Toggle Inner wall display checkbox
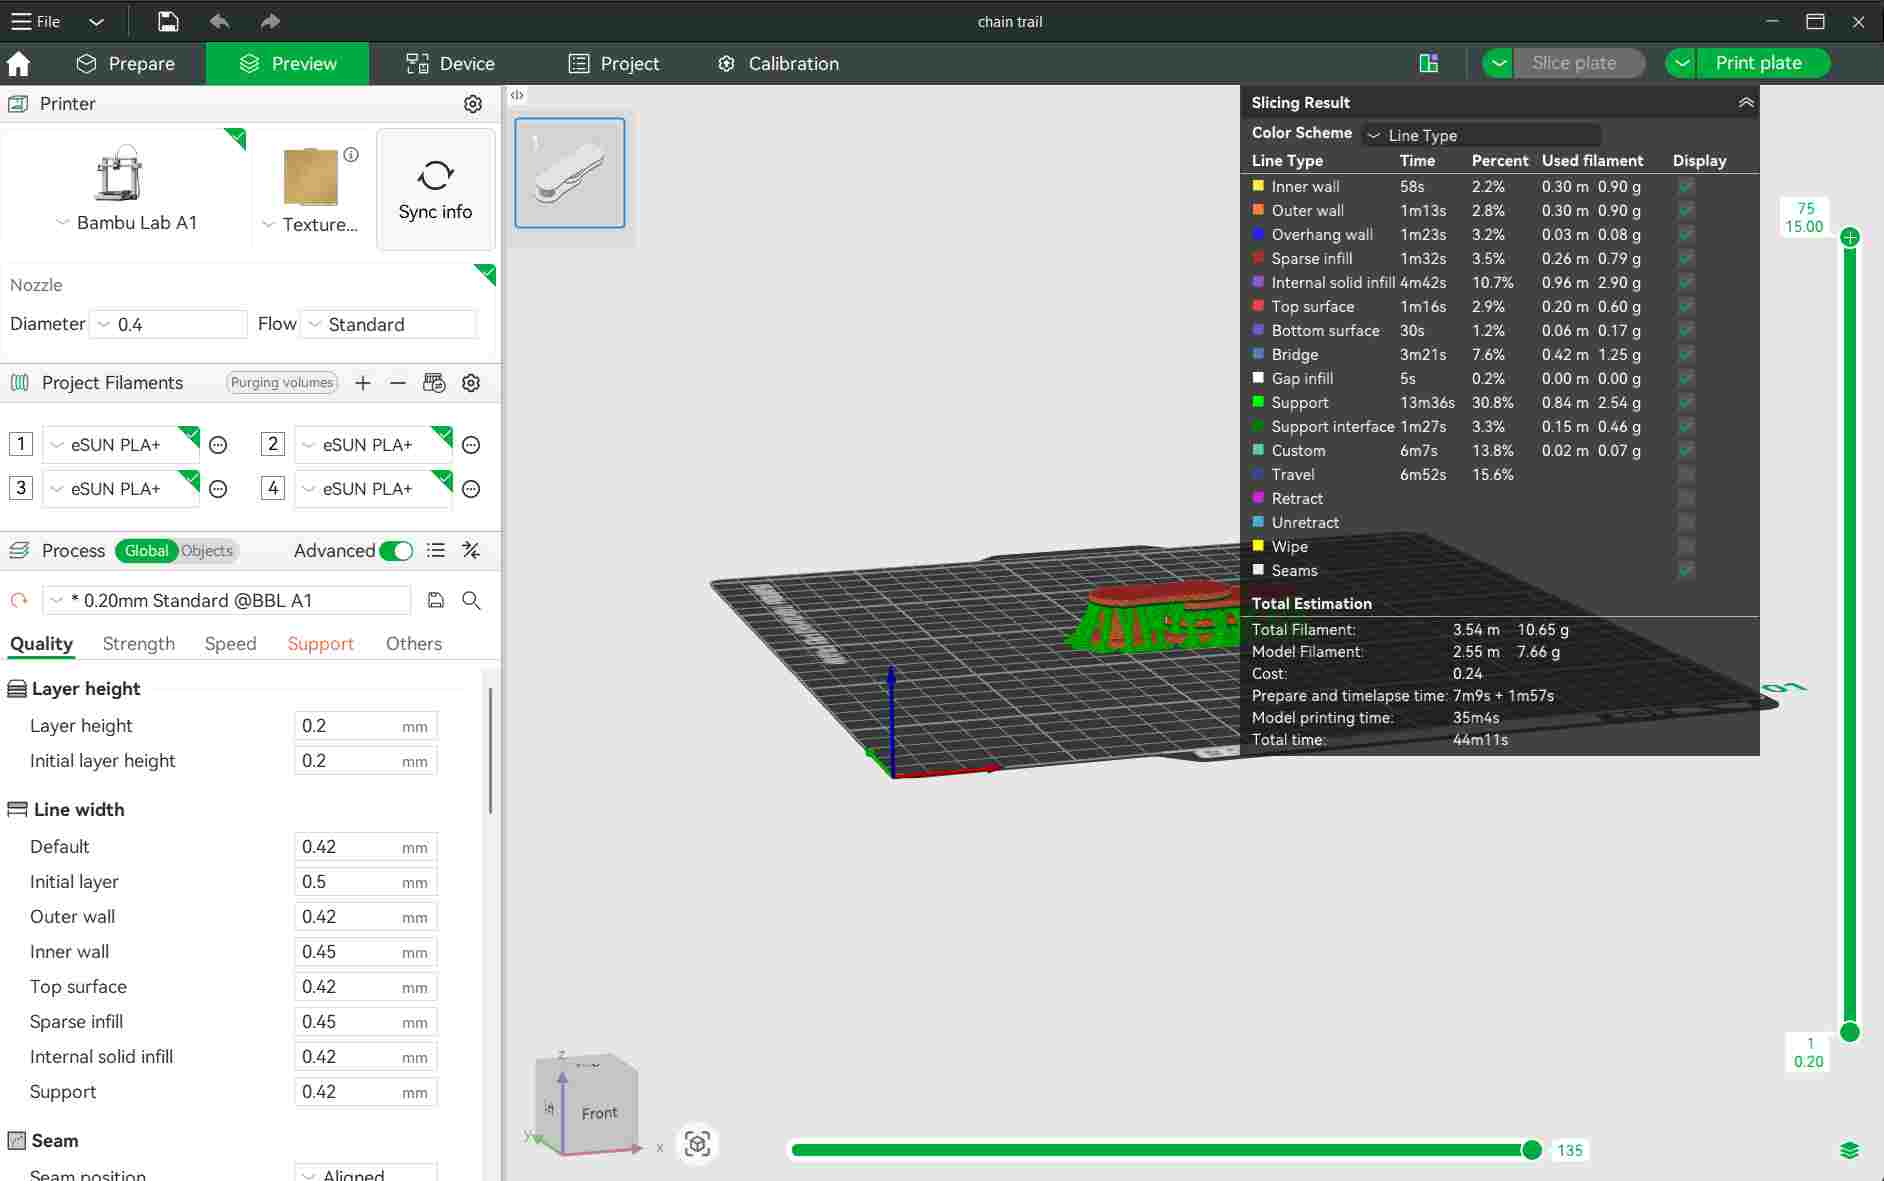1884x1181 pixels. click(x=1686, y=187)
